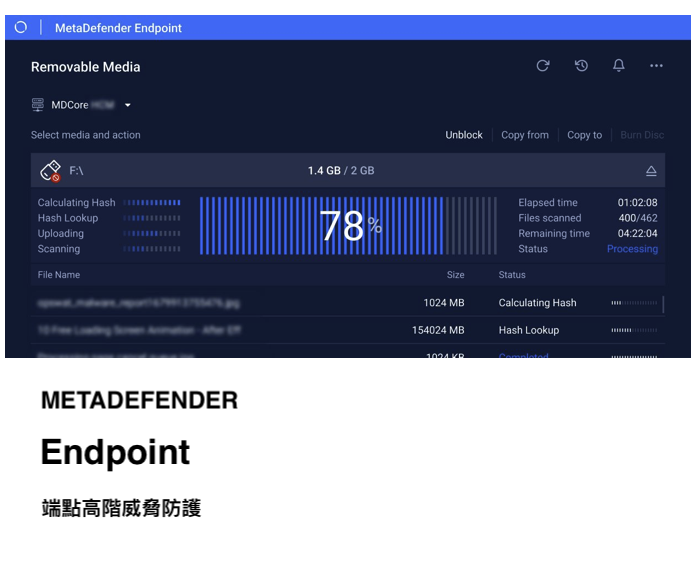Choose the Copy from action
695x580 pixels.
525,135
